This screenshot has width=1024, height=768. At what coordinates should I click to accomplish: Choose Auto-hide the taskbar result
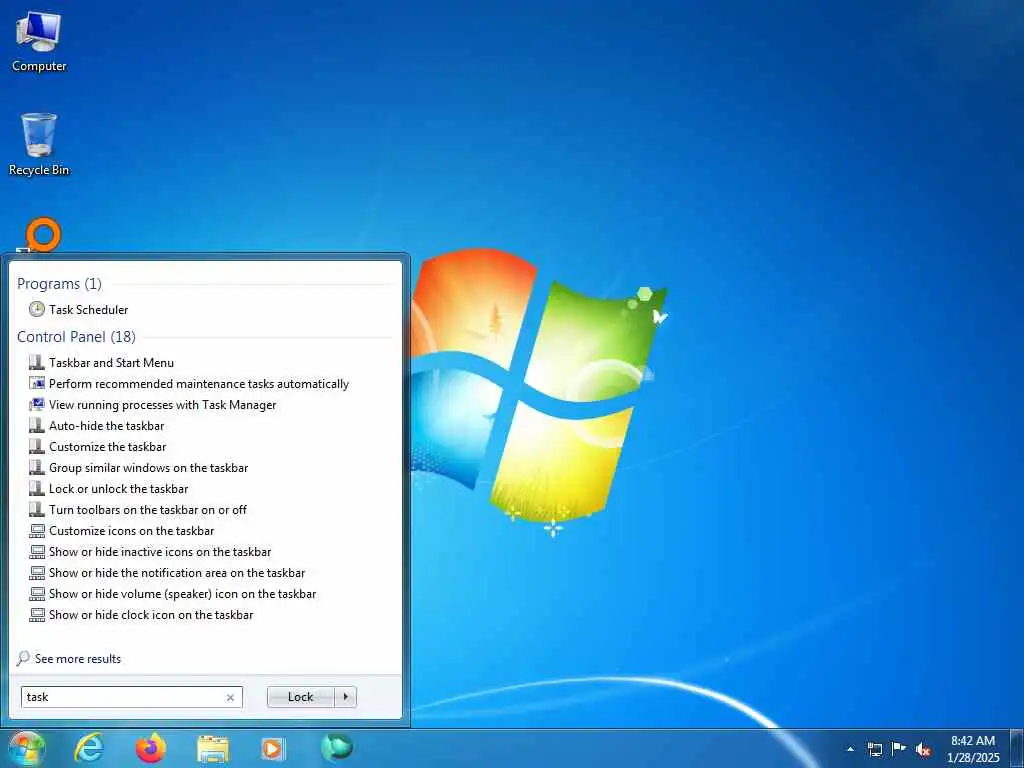106,426
